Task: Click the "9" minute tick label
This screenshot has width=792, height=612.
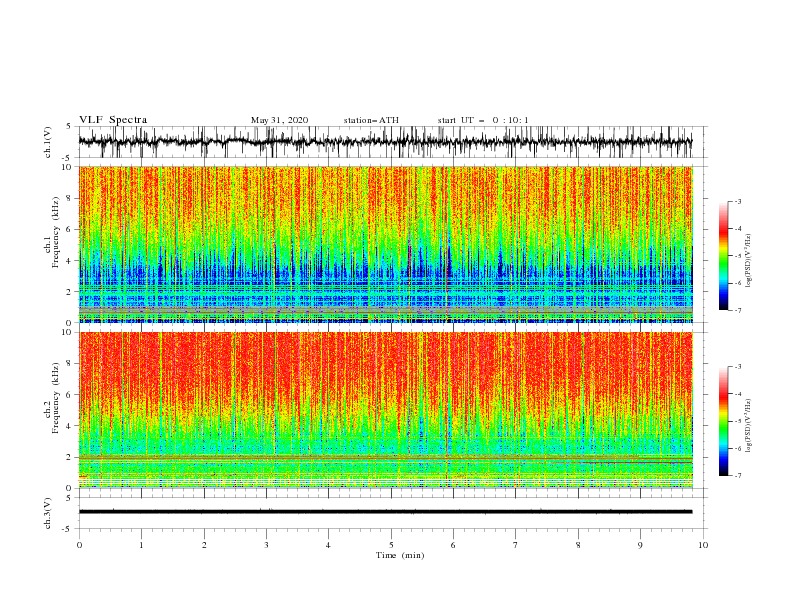Action: click(640, 545)
